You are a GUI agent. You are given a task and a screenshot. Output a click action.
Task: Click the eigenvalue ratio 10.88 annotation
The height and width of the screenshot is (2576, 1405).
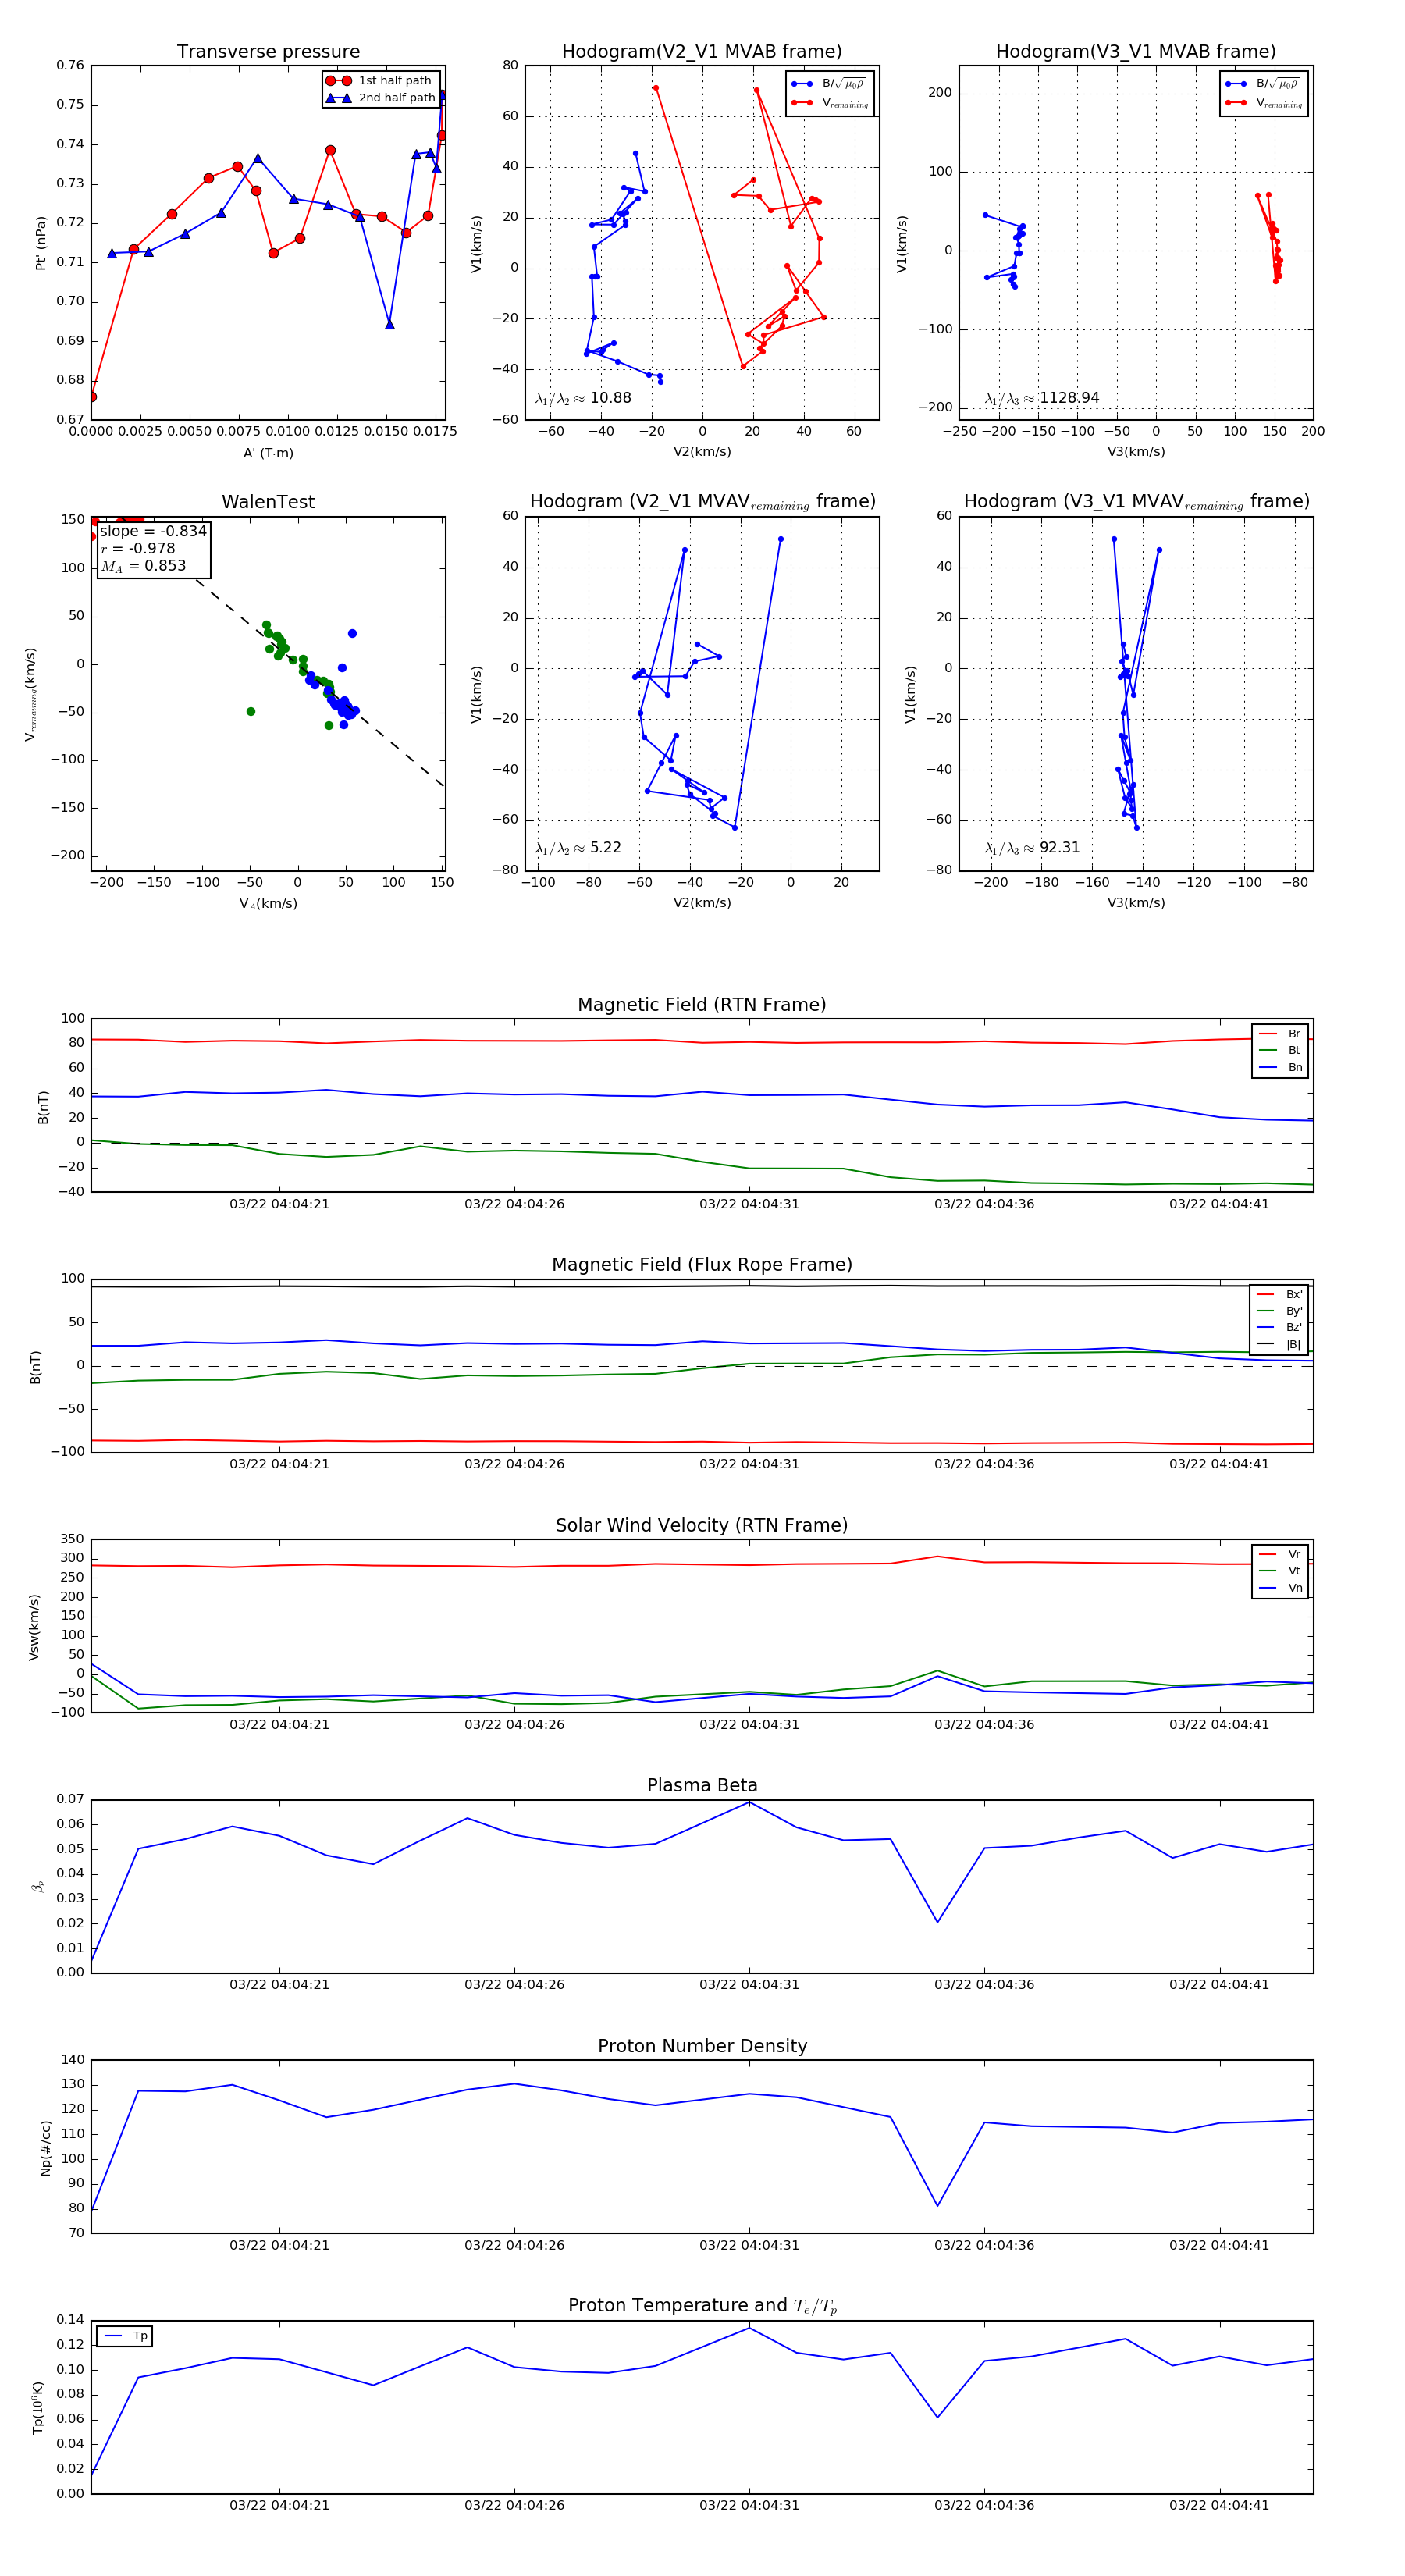point(583,398)
